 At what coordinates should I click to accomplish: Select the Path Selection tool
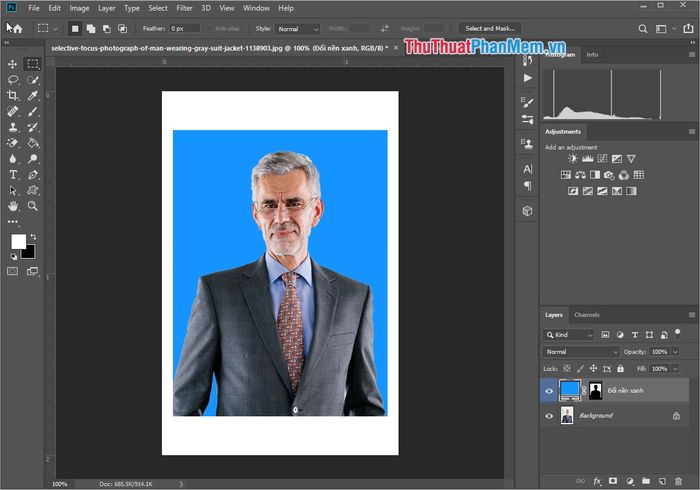(x=12, y=190)
